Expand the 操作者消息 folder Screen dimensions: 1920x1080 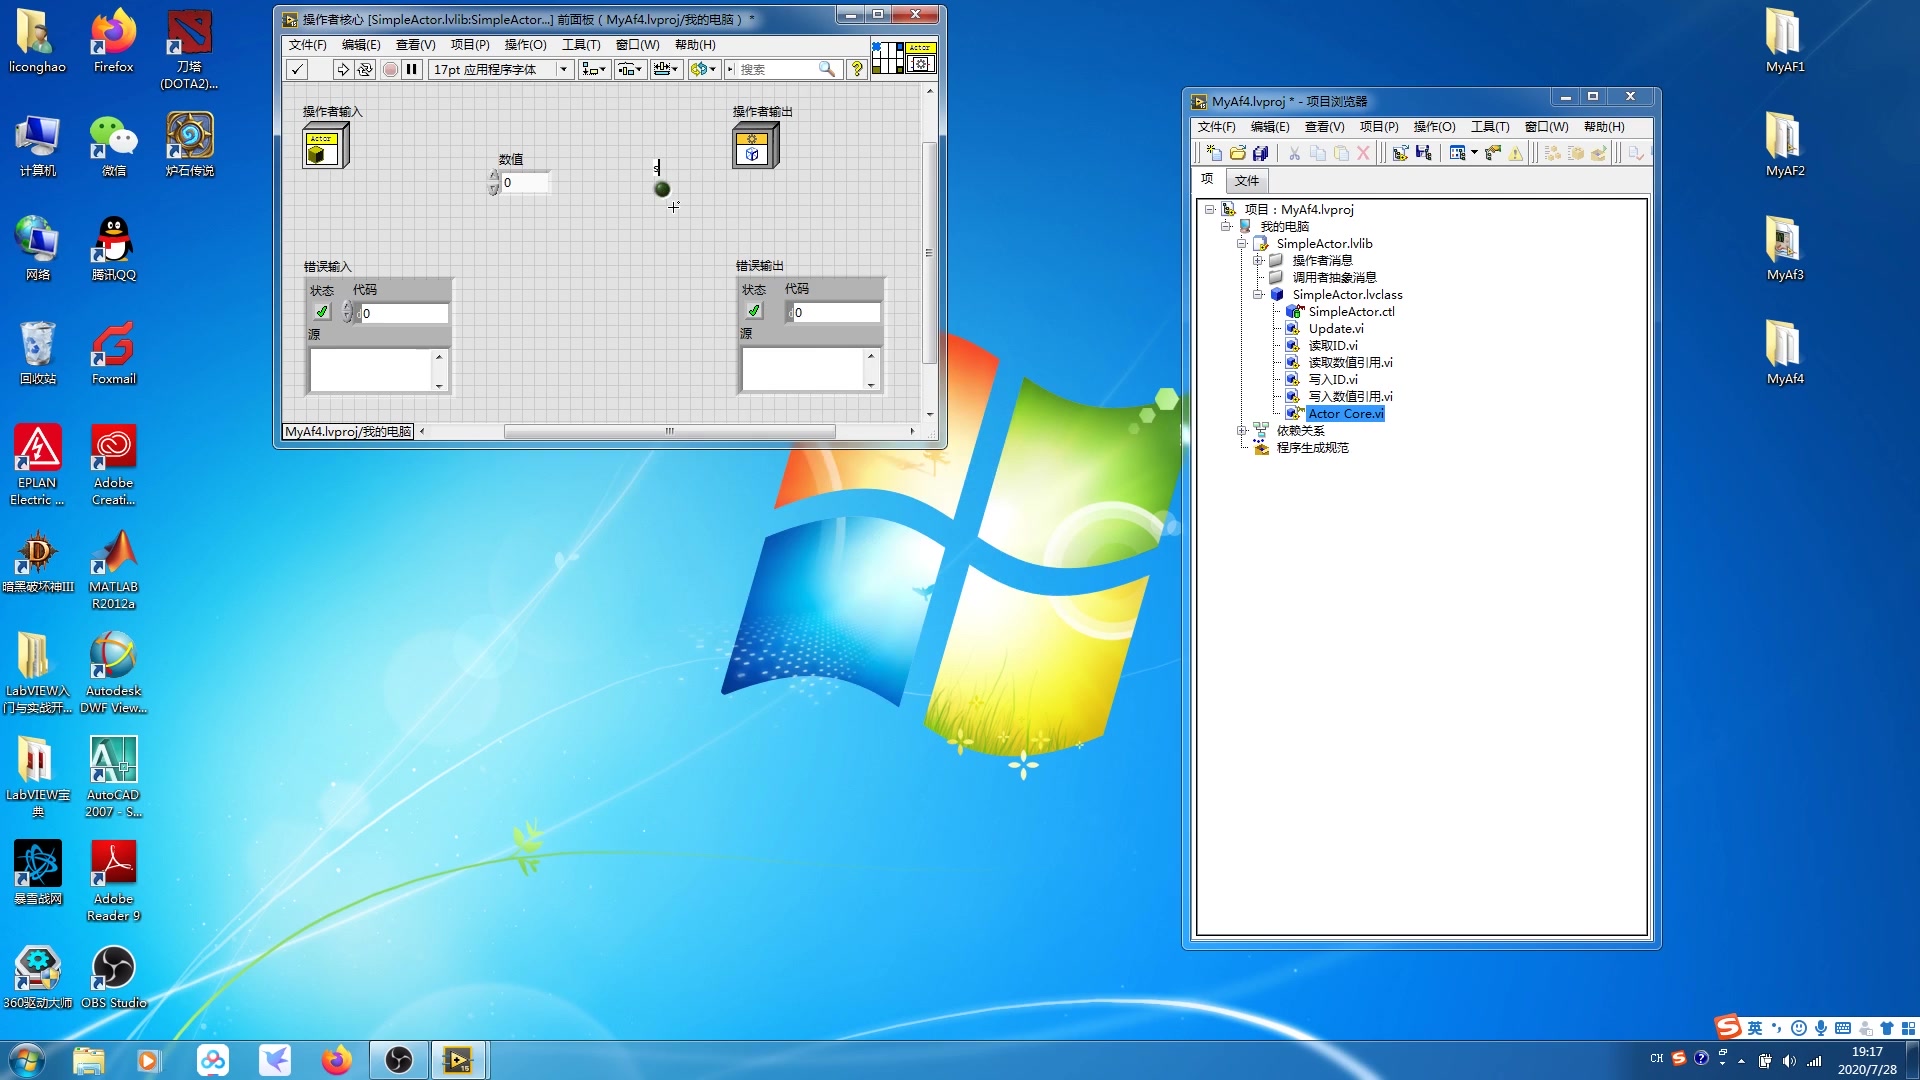click(1258, 260)
